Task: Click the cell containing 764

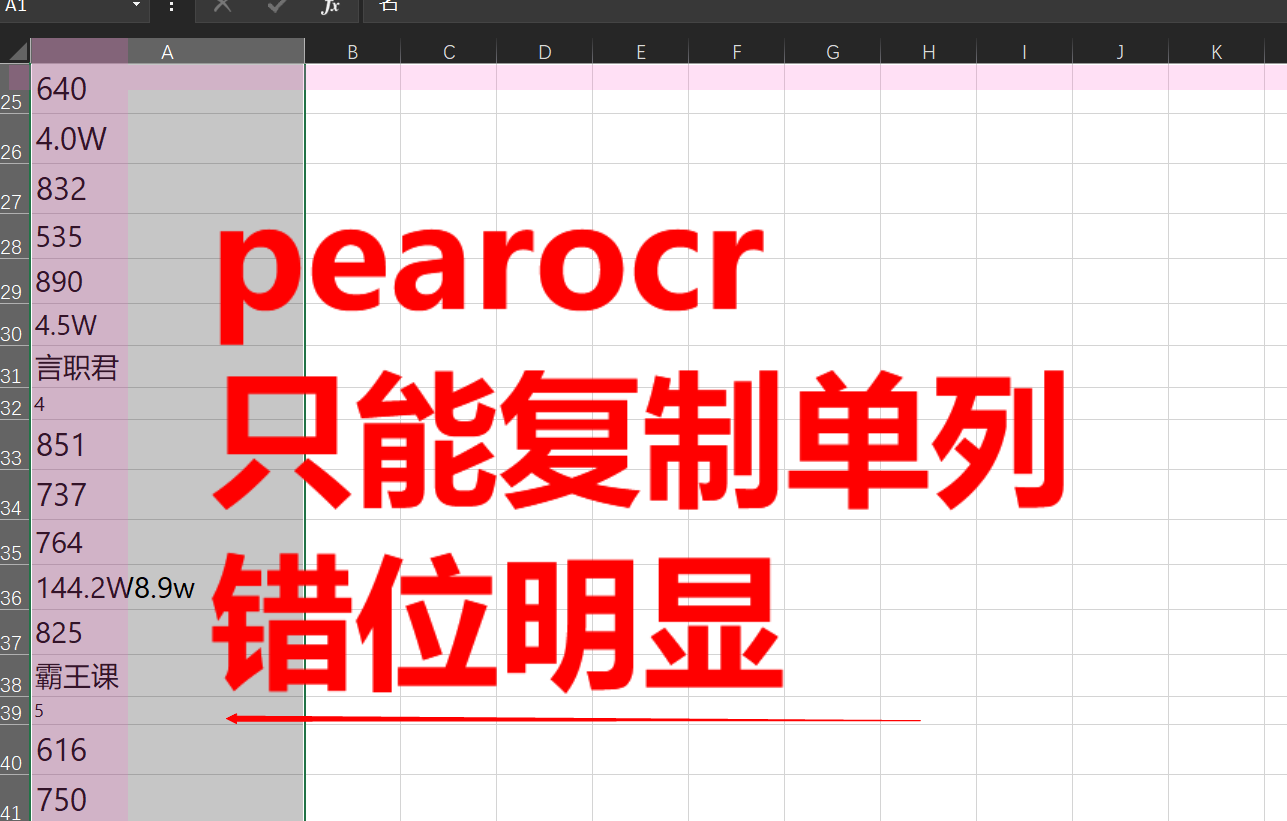Action: tap(168, 543)
